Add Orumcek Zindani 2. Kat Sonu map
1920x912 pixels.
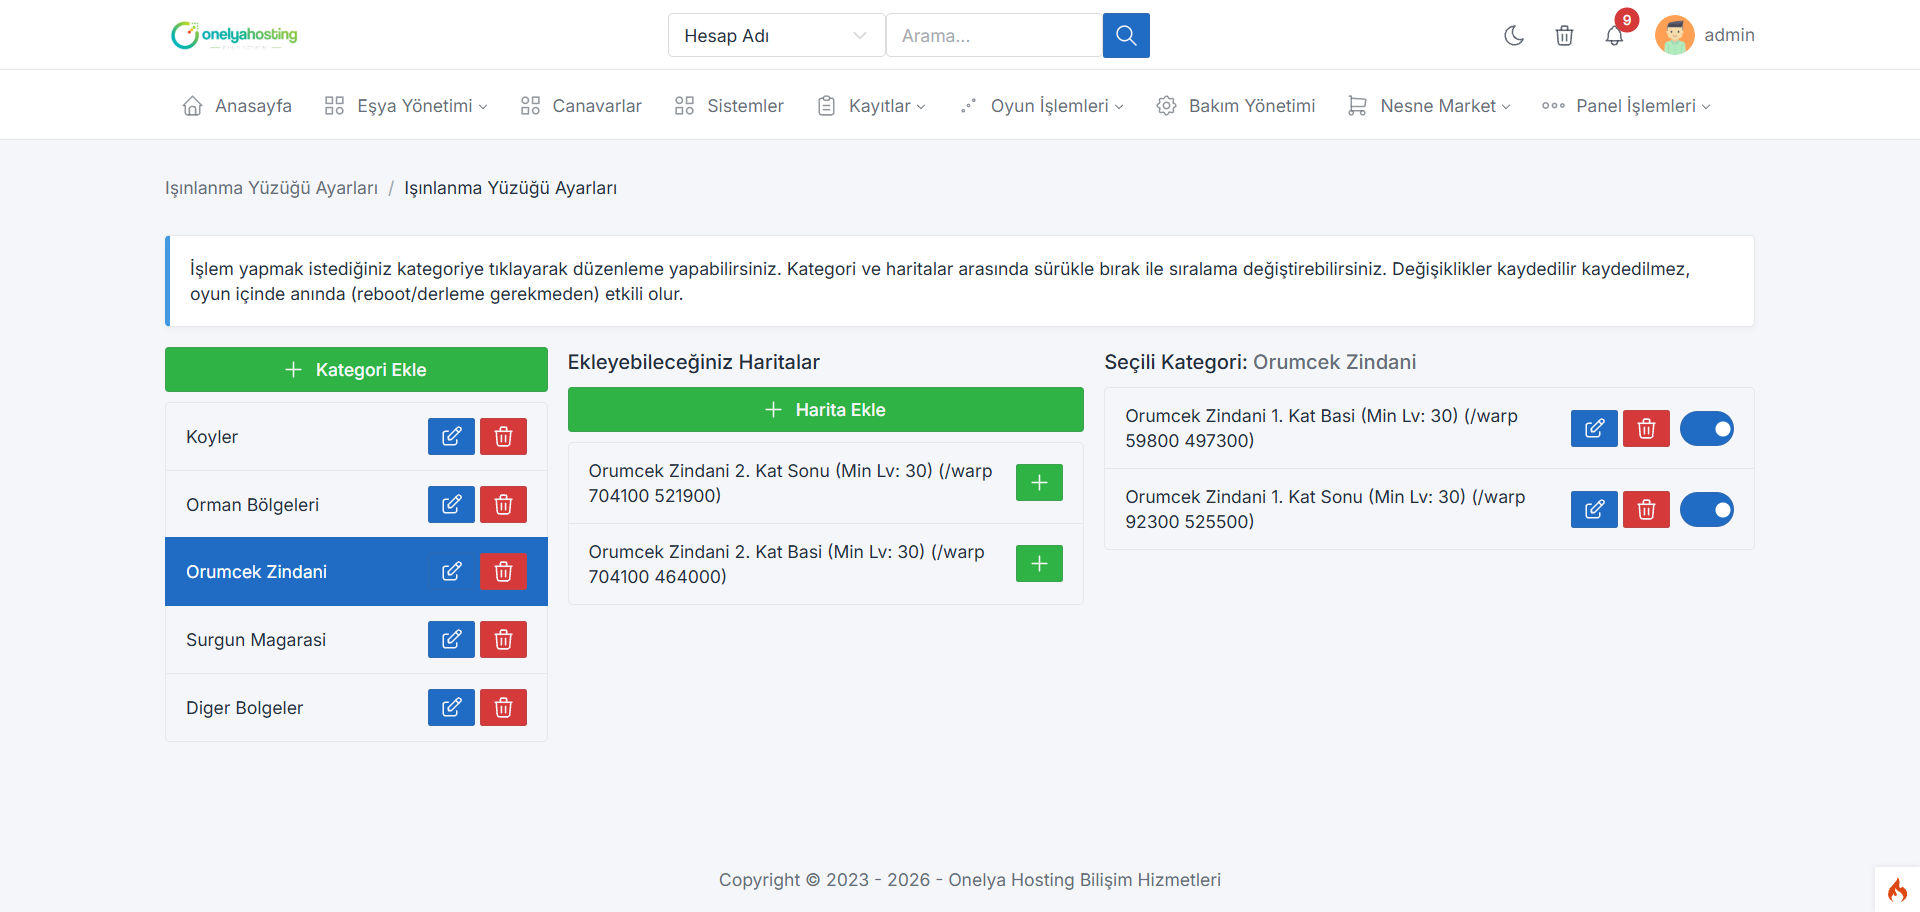(x=1039, y=482)
